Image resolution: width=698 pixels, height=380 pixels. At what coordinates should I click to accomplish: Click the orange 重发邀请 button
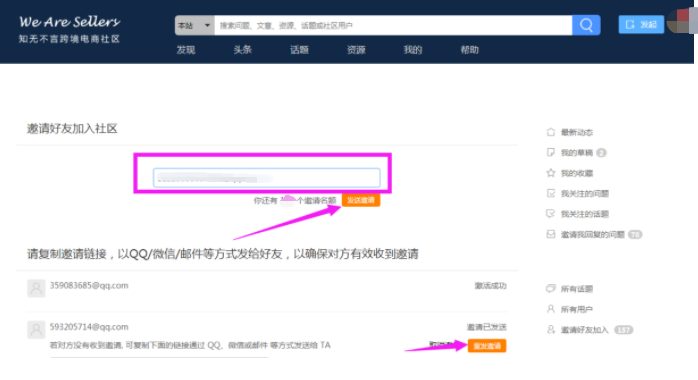487,346
